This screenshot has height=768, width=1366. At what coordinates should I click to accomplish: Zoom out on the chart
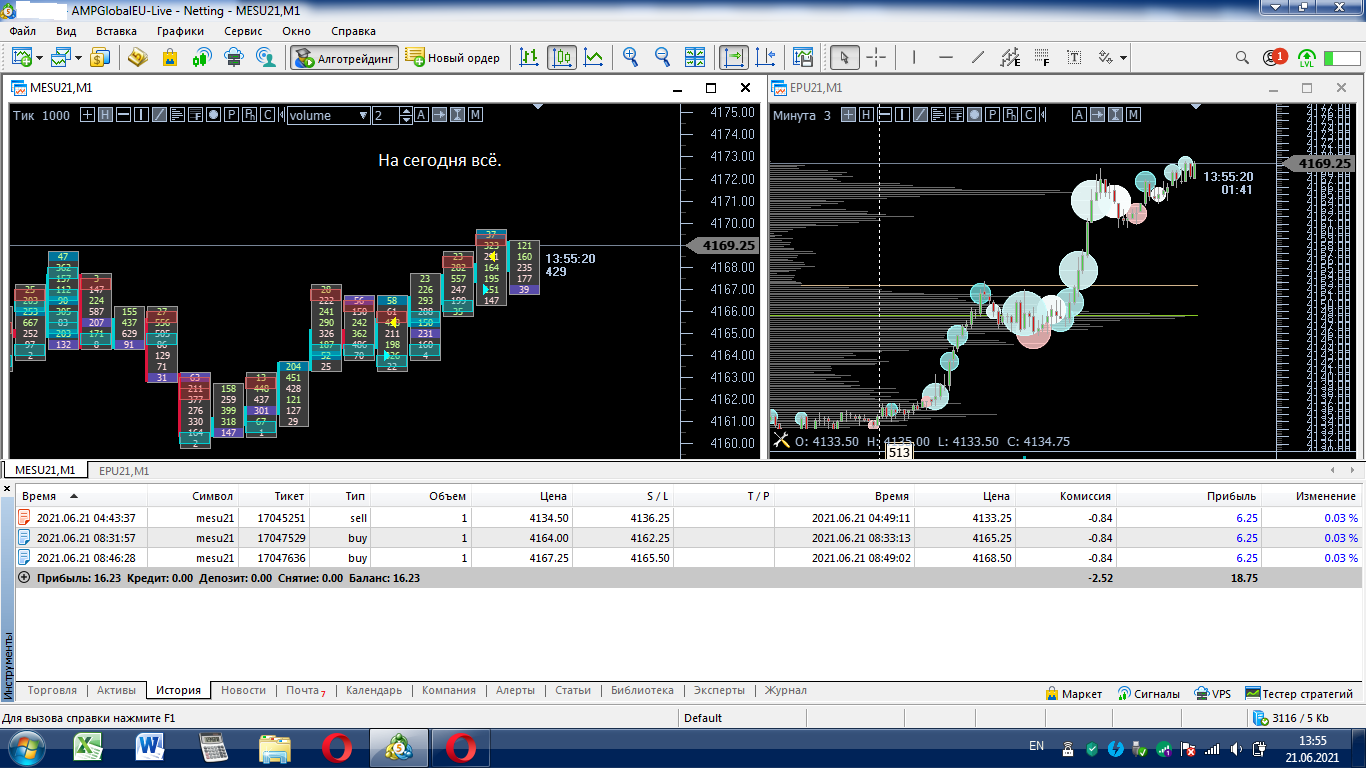[662, 58]
